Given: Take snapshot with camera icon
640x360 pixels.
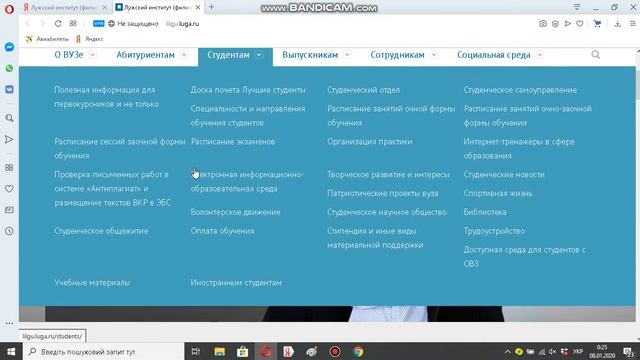Looking at the screenshot, I should [542, 24].
